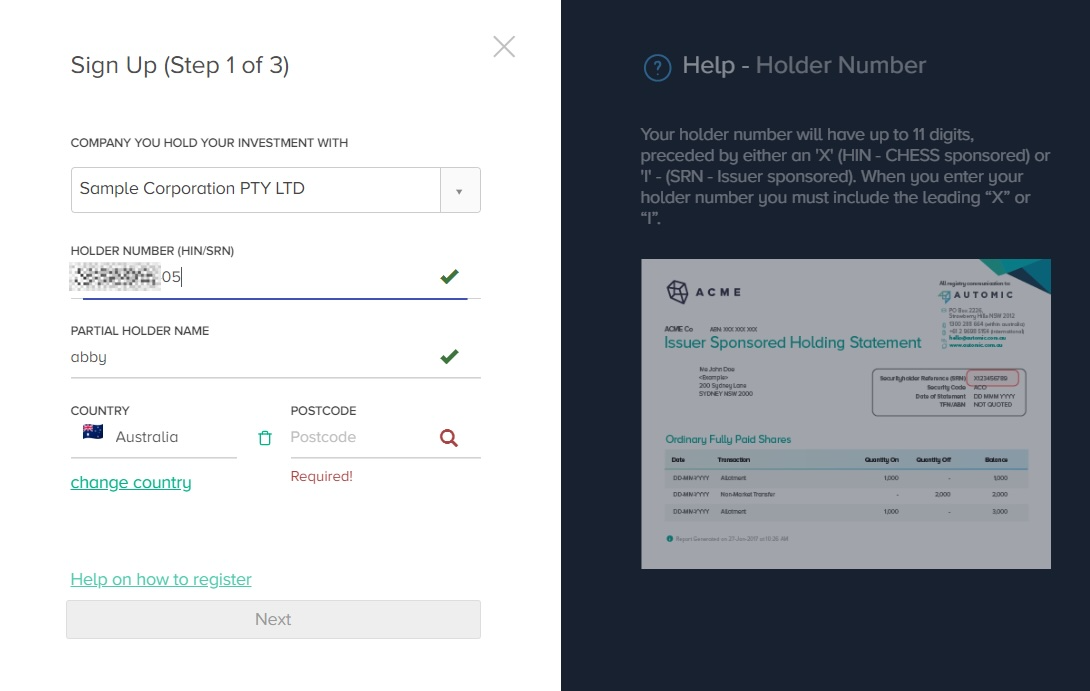Click the Issuer Sponsored Holding Statement image
This screenshot has width=1090, height=691.
click(845, 414)
